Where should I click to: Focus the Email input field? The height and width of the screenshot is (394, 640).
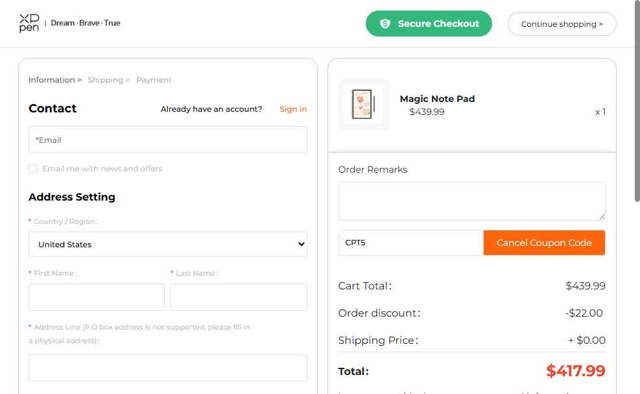(167, 140)
